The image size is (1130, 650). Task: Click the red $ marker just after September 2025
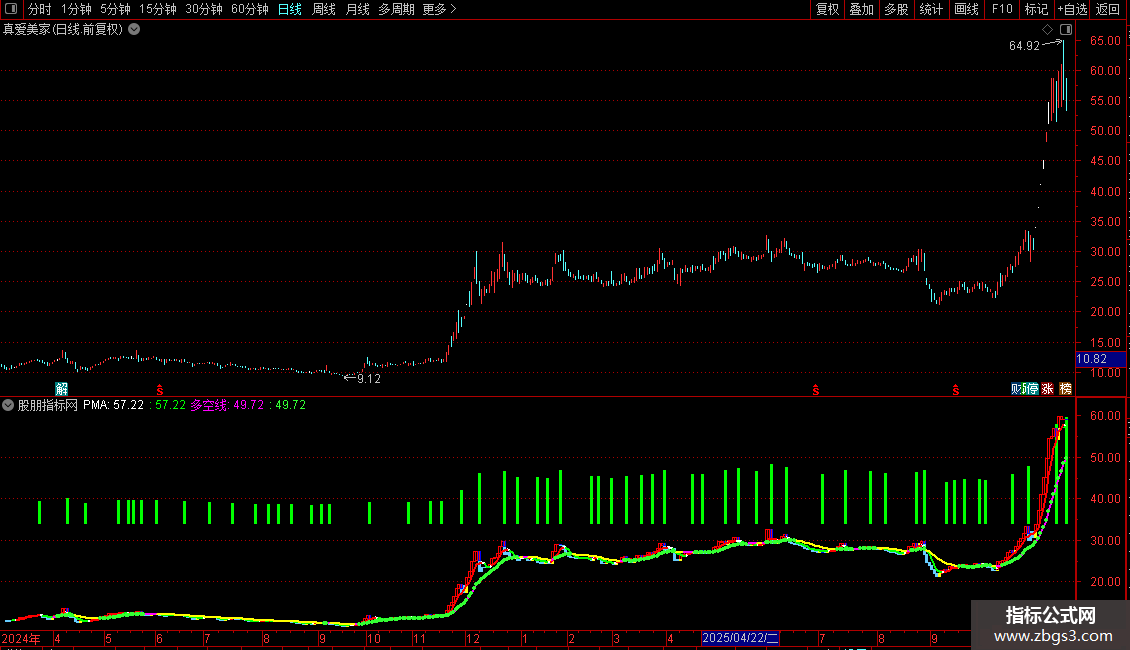tap(956, 390)
